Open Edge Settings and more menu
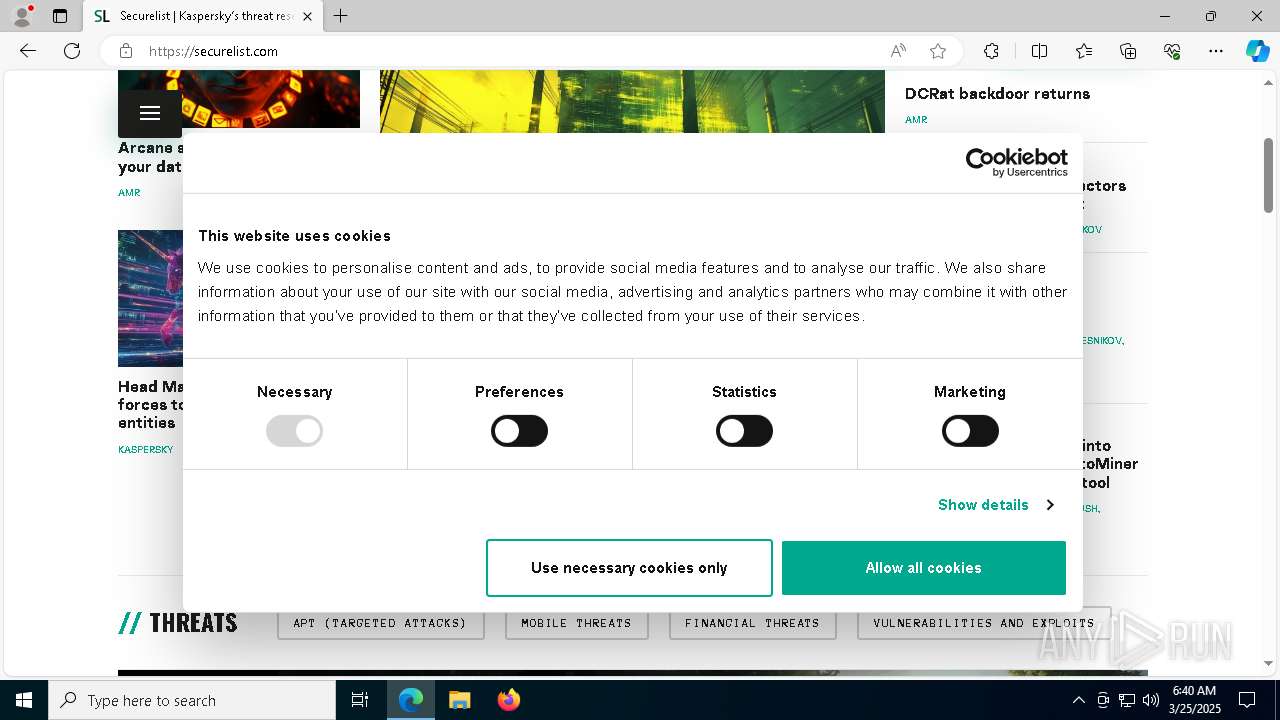The image size is (1280, 720). (x=1216, y=51)
